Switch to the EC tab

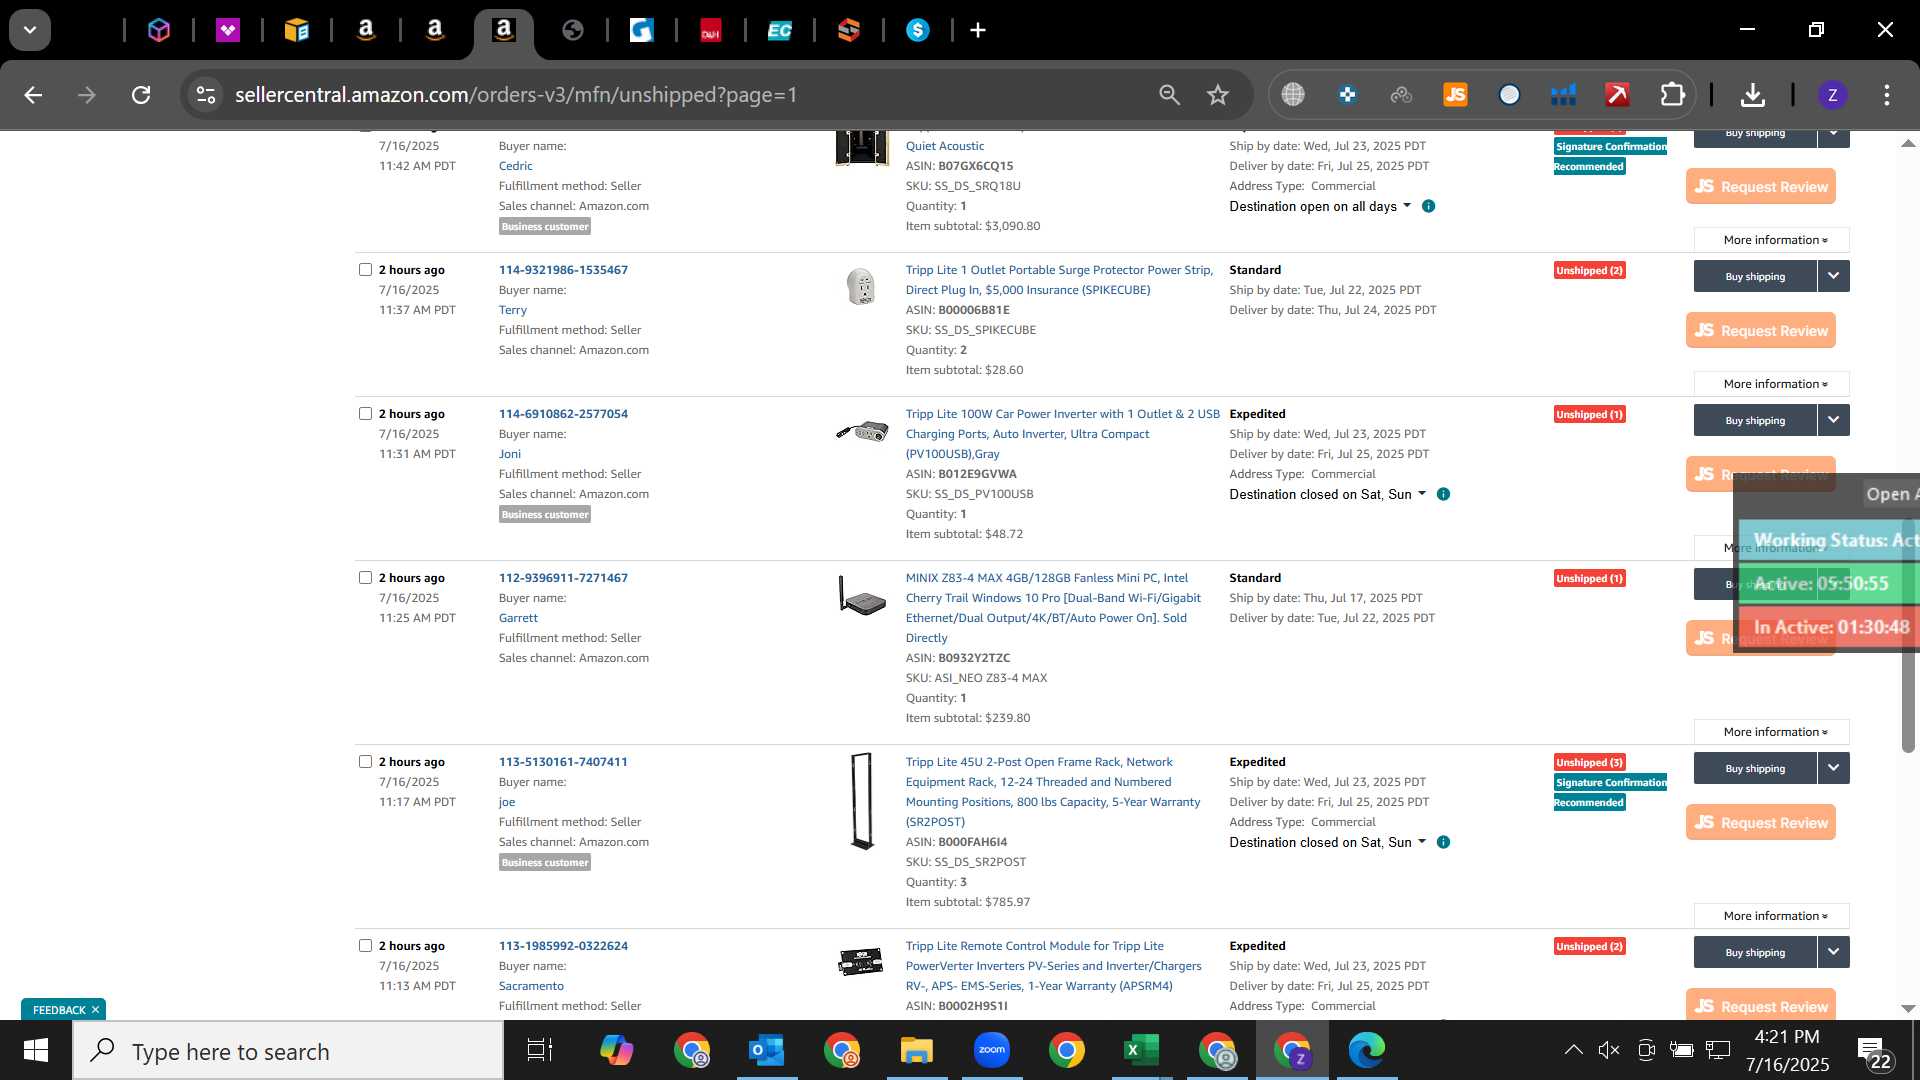pos(780,30)
